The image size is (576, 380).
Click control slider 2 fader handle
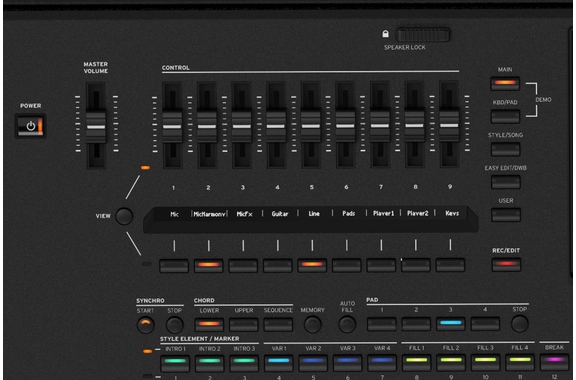point(207,126)
